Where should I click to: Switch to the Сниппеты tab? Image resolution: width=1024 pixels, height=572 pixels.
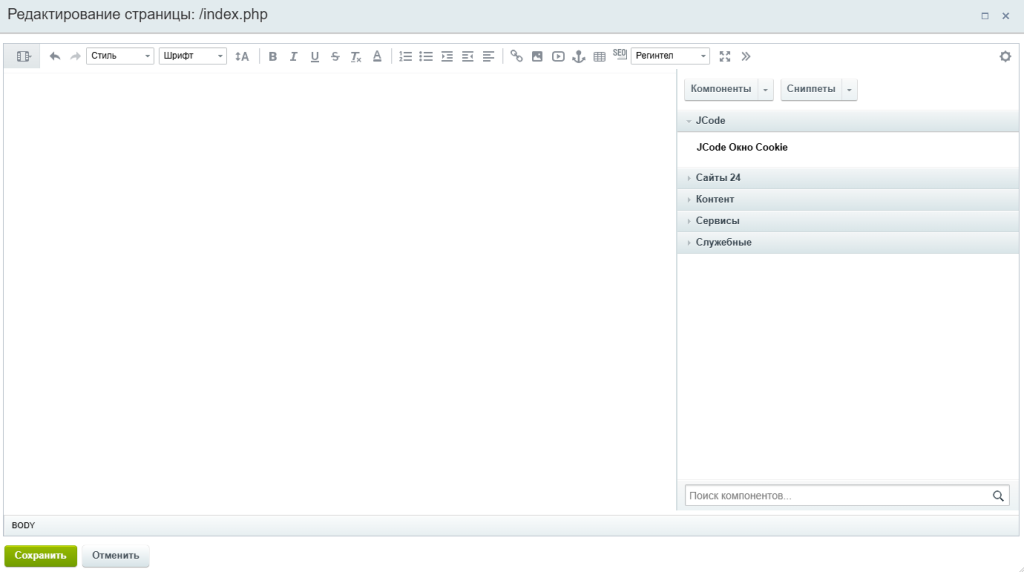(810, 90)
